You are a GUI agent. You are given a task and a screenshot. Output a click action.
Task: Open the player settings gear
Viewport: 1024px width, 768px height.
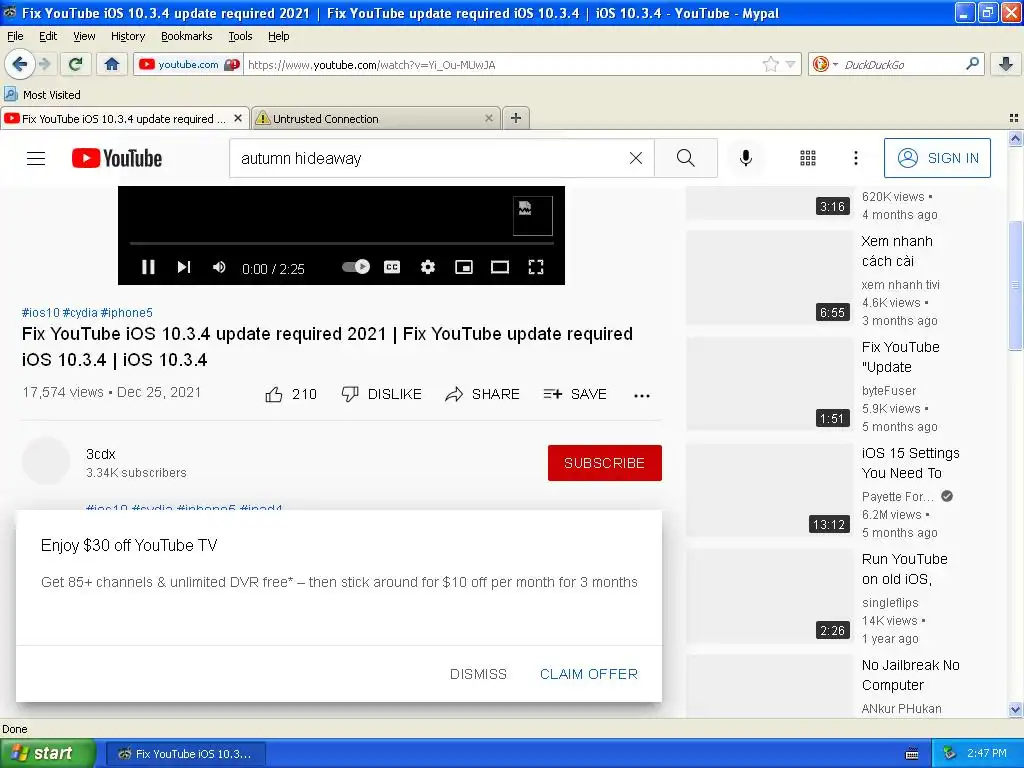(428, 266)
